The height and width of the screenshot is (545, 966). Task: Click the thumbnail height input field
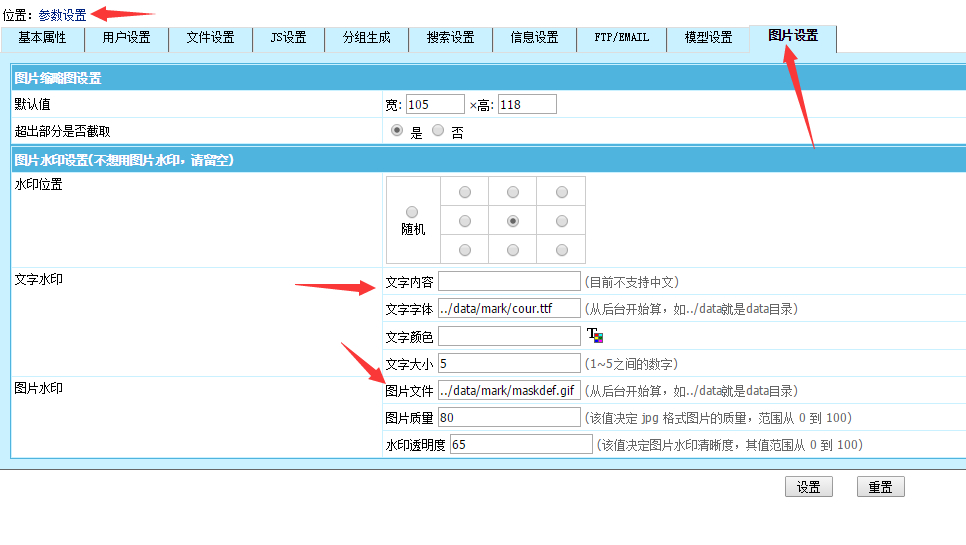527,105
